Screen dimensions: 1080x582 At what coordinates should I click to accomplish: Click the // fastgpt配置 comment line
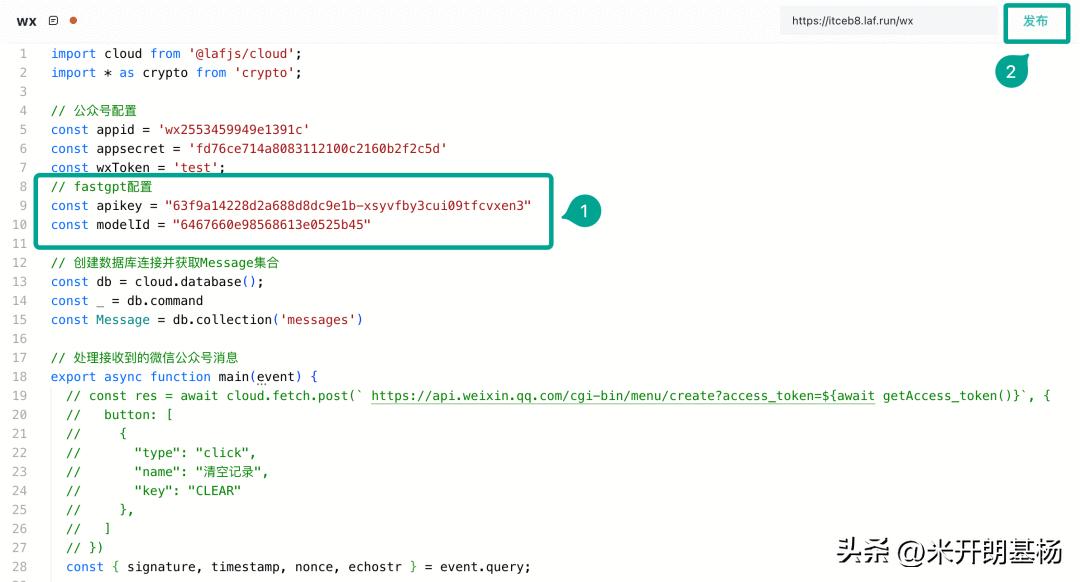pos(102,187)
